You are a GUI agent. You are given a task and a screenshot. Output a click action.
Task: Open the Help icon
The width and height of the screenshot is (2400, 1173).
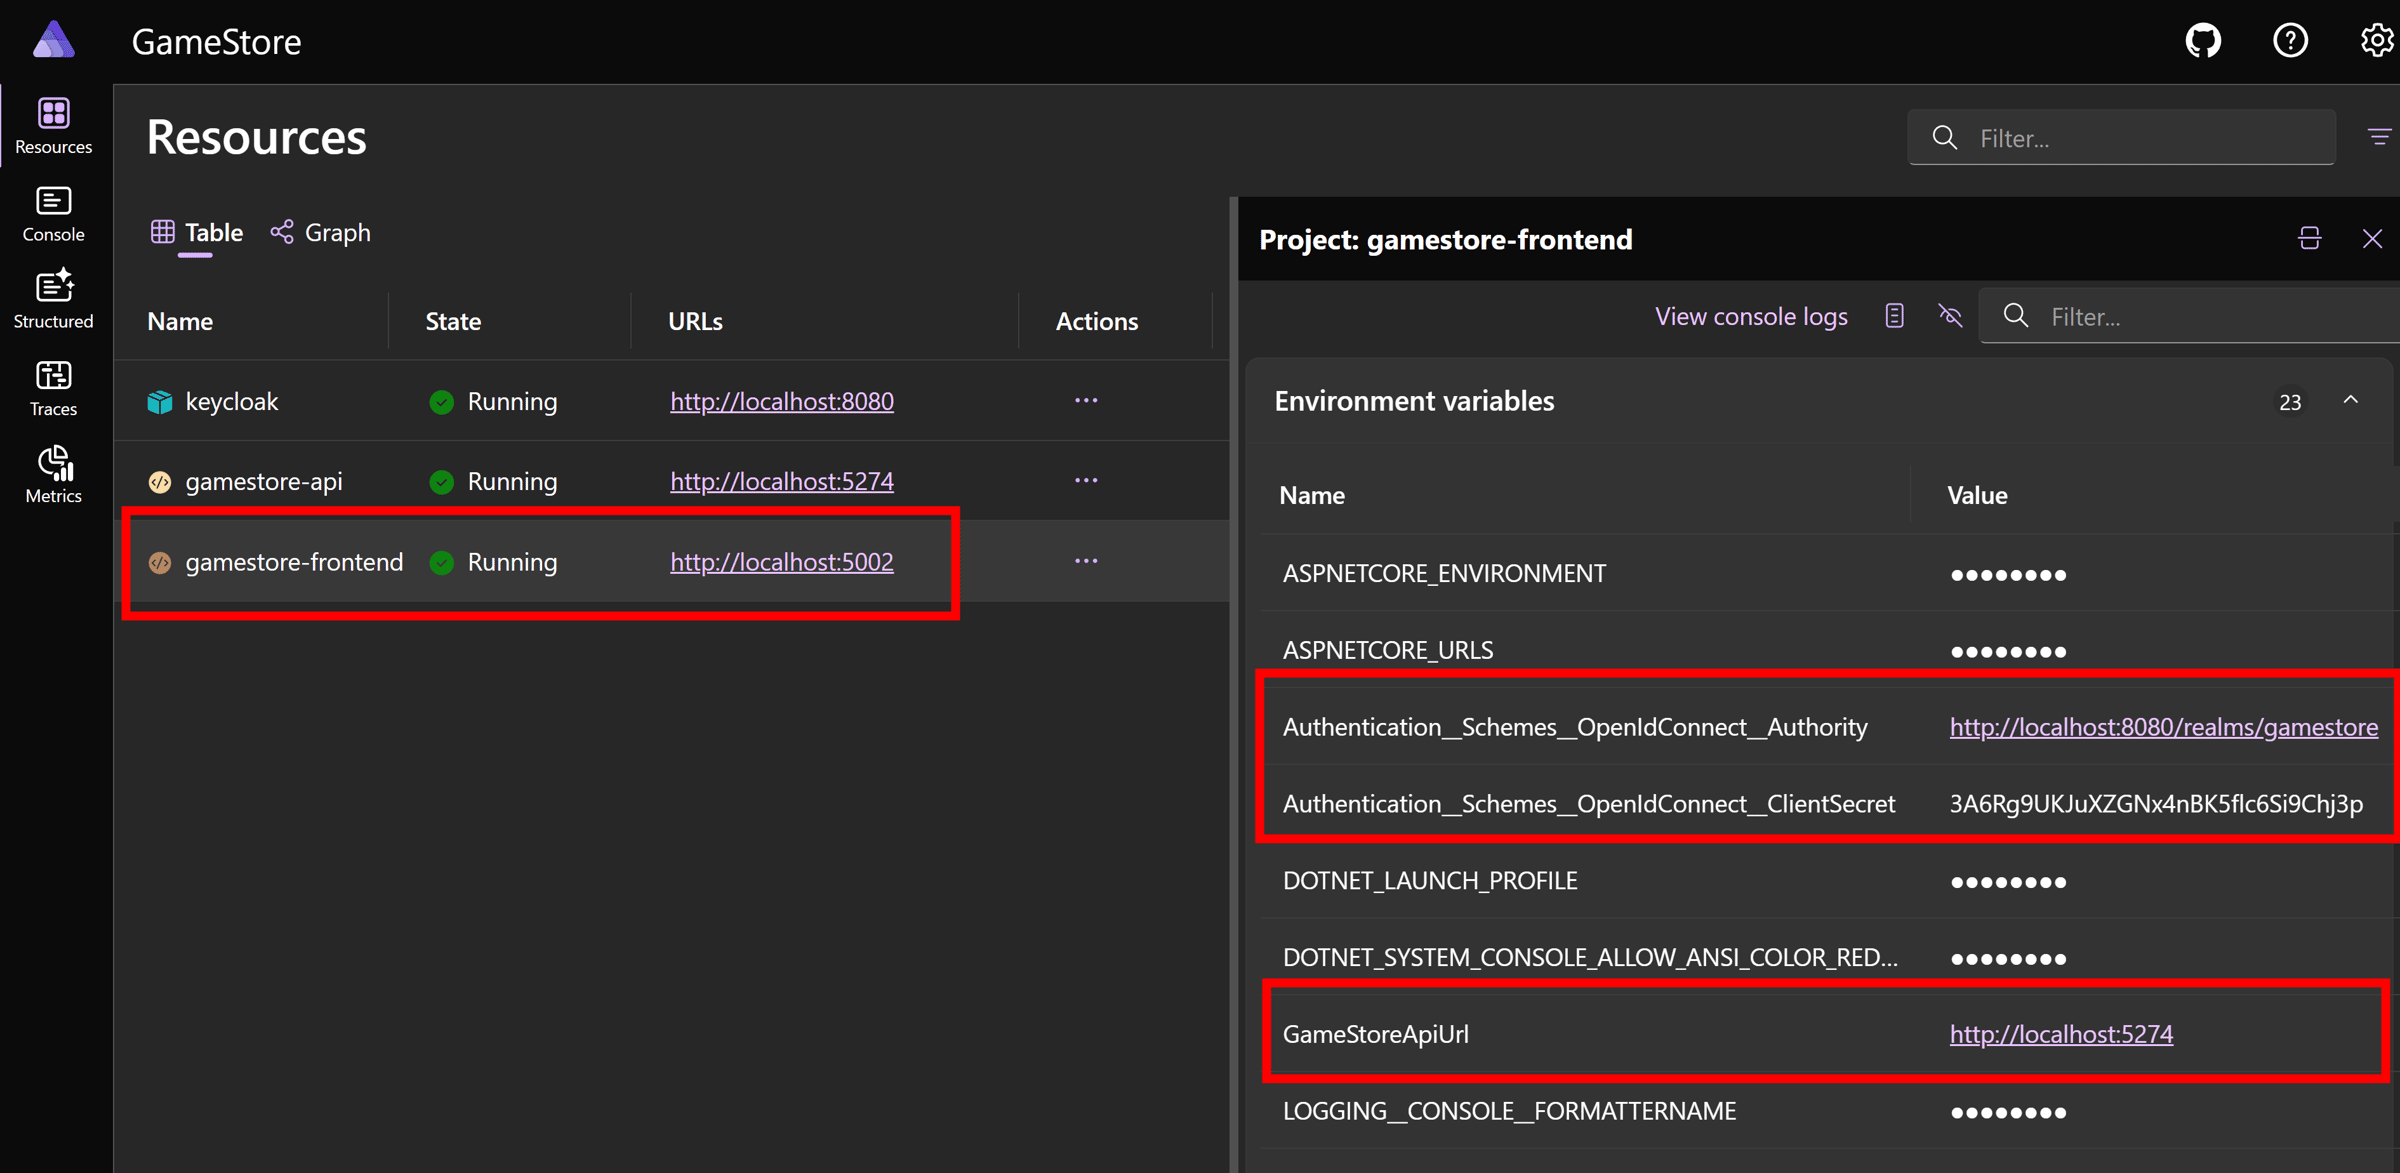point(2291,41)
